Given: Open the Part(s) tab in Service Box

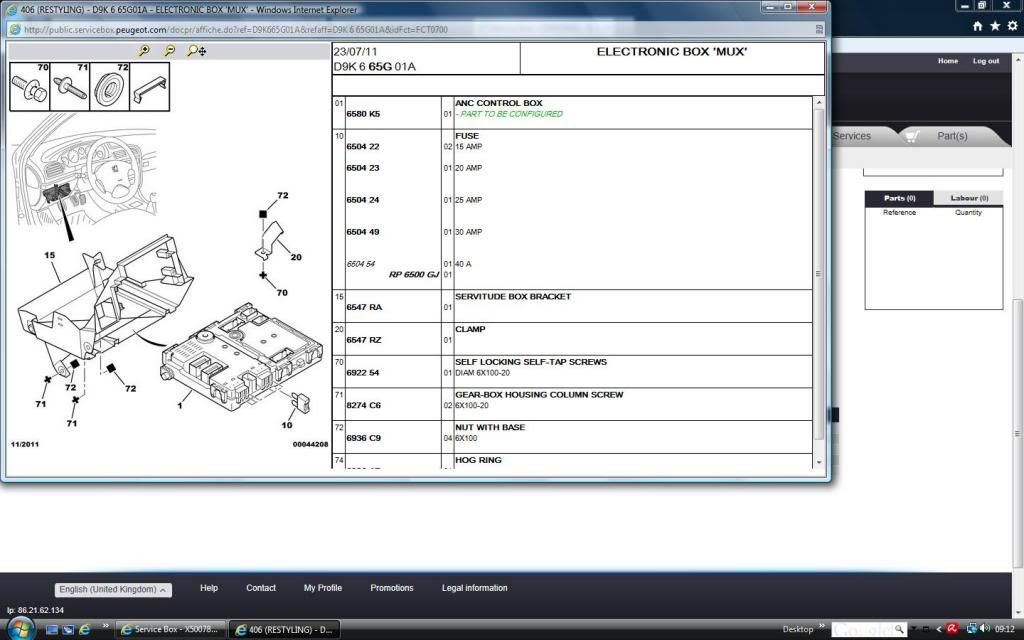Looking at the screenshot, I should click(x=952, y=136).
